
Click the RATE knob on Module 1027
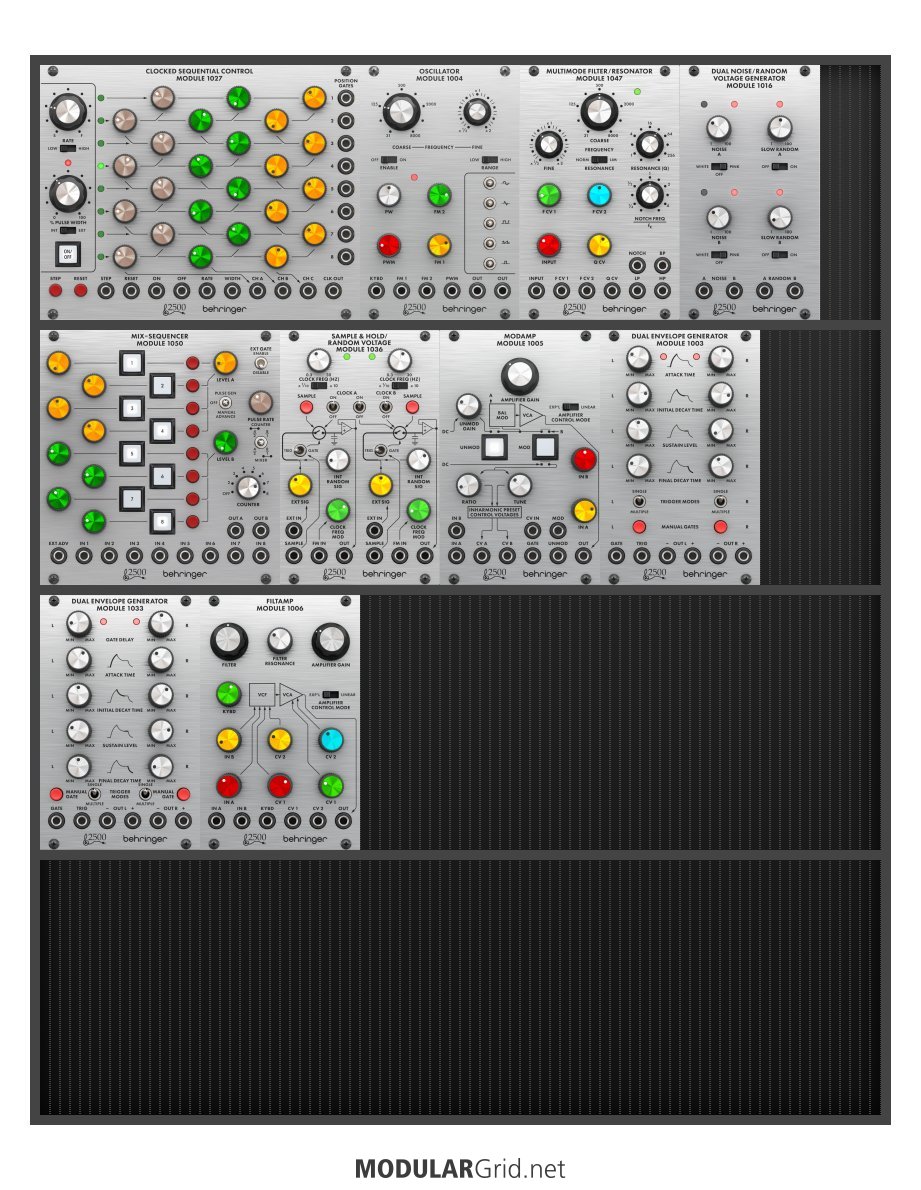tap(68, 112)
